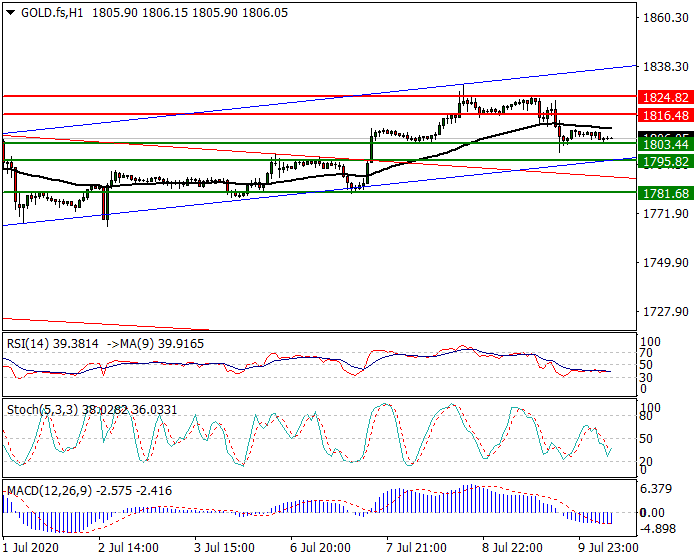The width and height of the screenshot is (700, 560).
Task: Click the 1771.90 price axis value
Action: click(x=665, y=213)
